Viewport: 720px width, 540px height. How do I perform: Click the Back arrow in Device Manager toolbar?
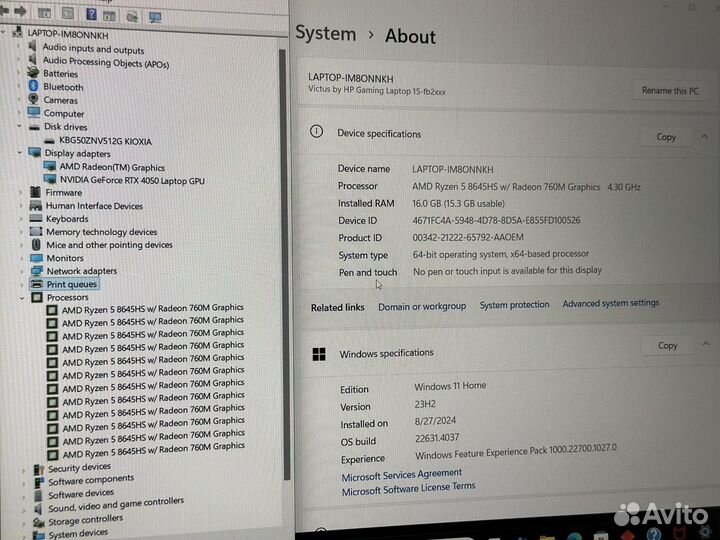[4, 11]
